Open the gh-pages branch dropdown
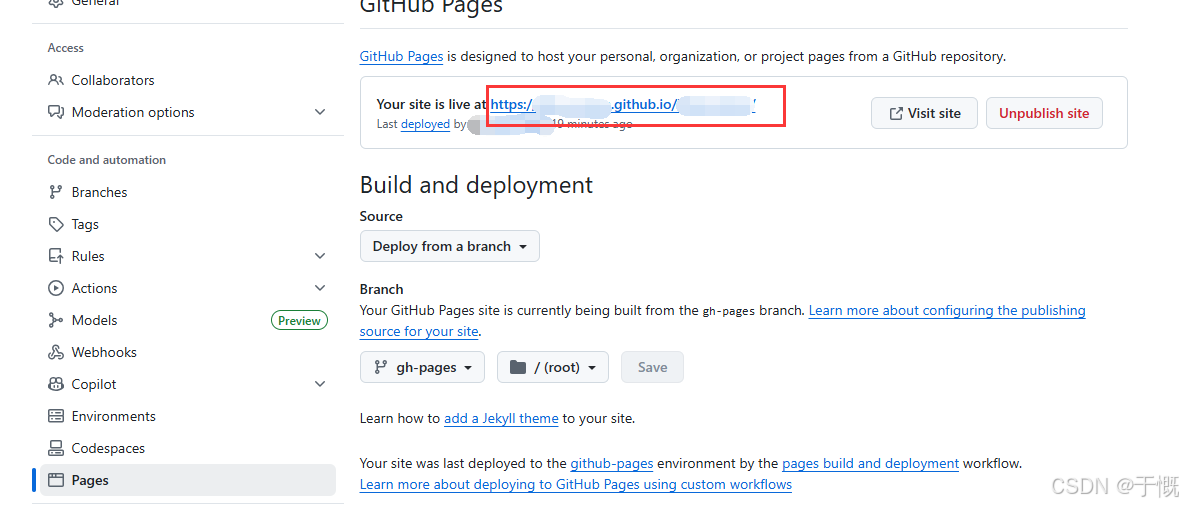 pyautogui.click(x=422, y=367)
